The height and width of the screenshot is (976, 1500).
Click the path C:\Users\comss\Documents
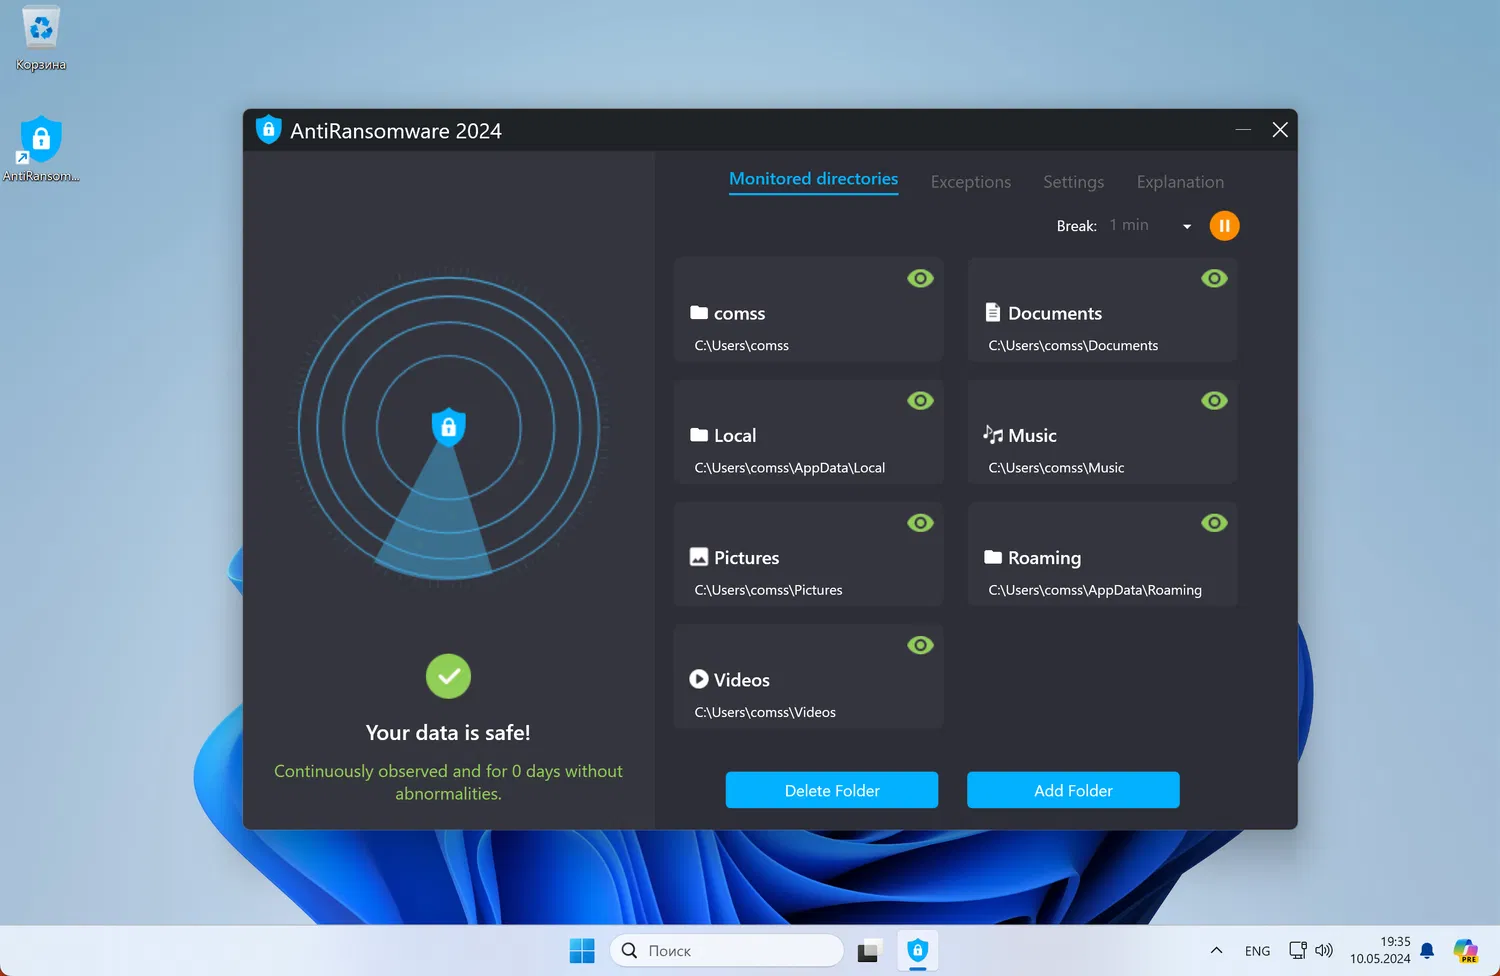click(x=1073, y=346)
